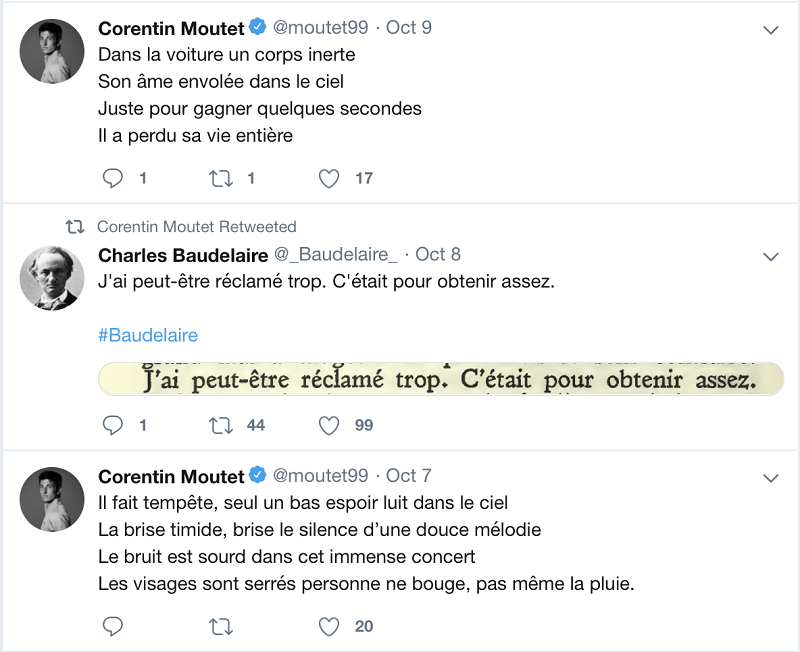
Task: Open the #Baudelaire hashtag link
Action: pyautogui.click(x=148, y=335)
